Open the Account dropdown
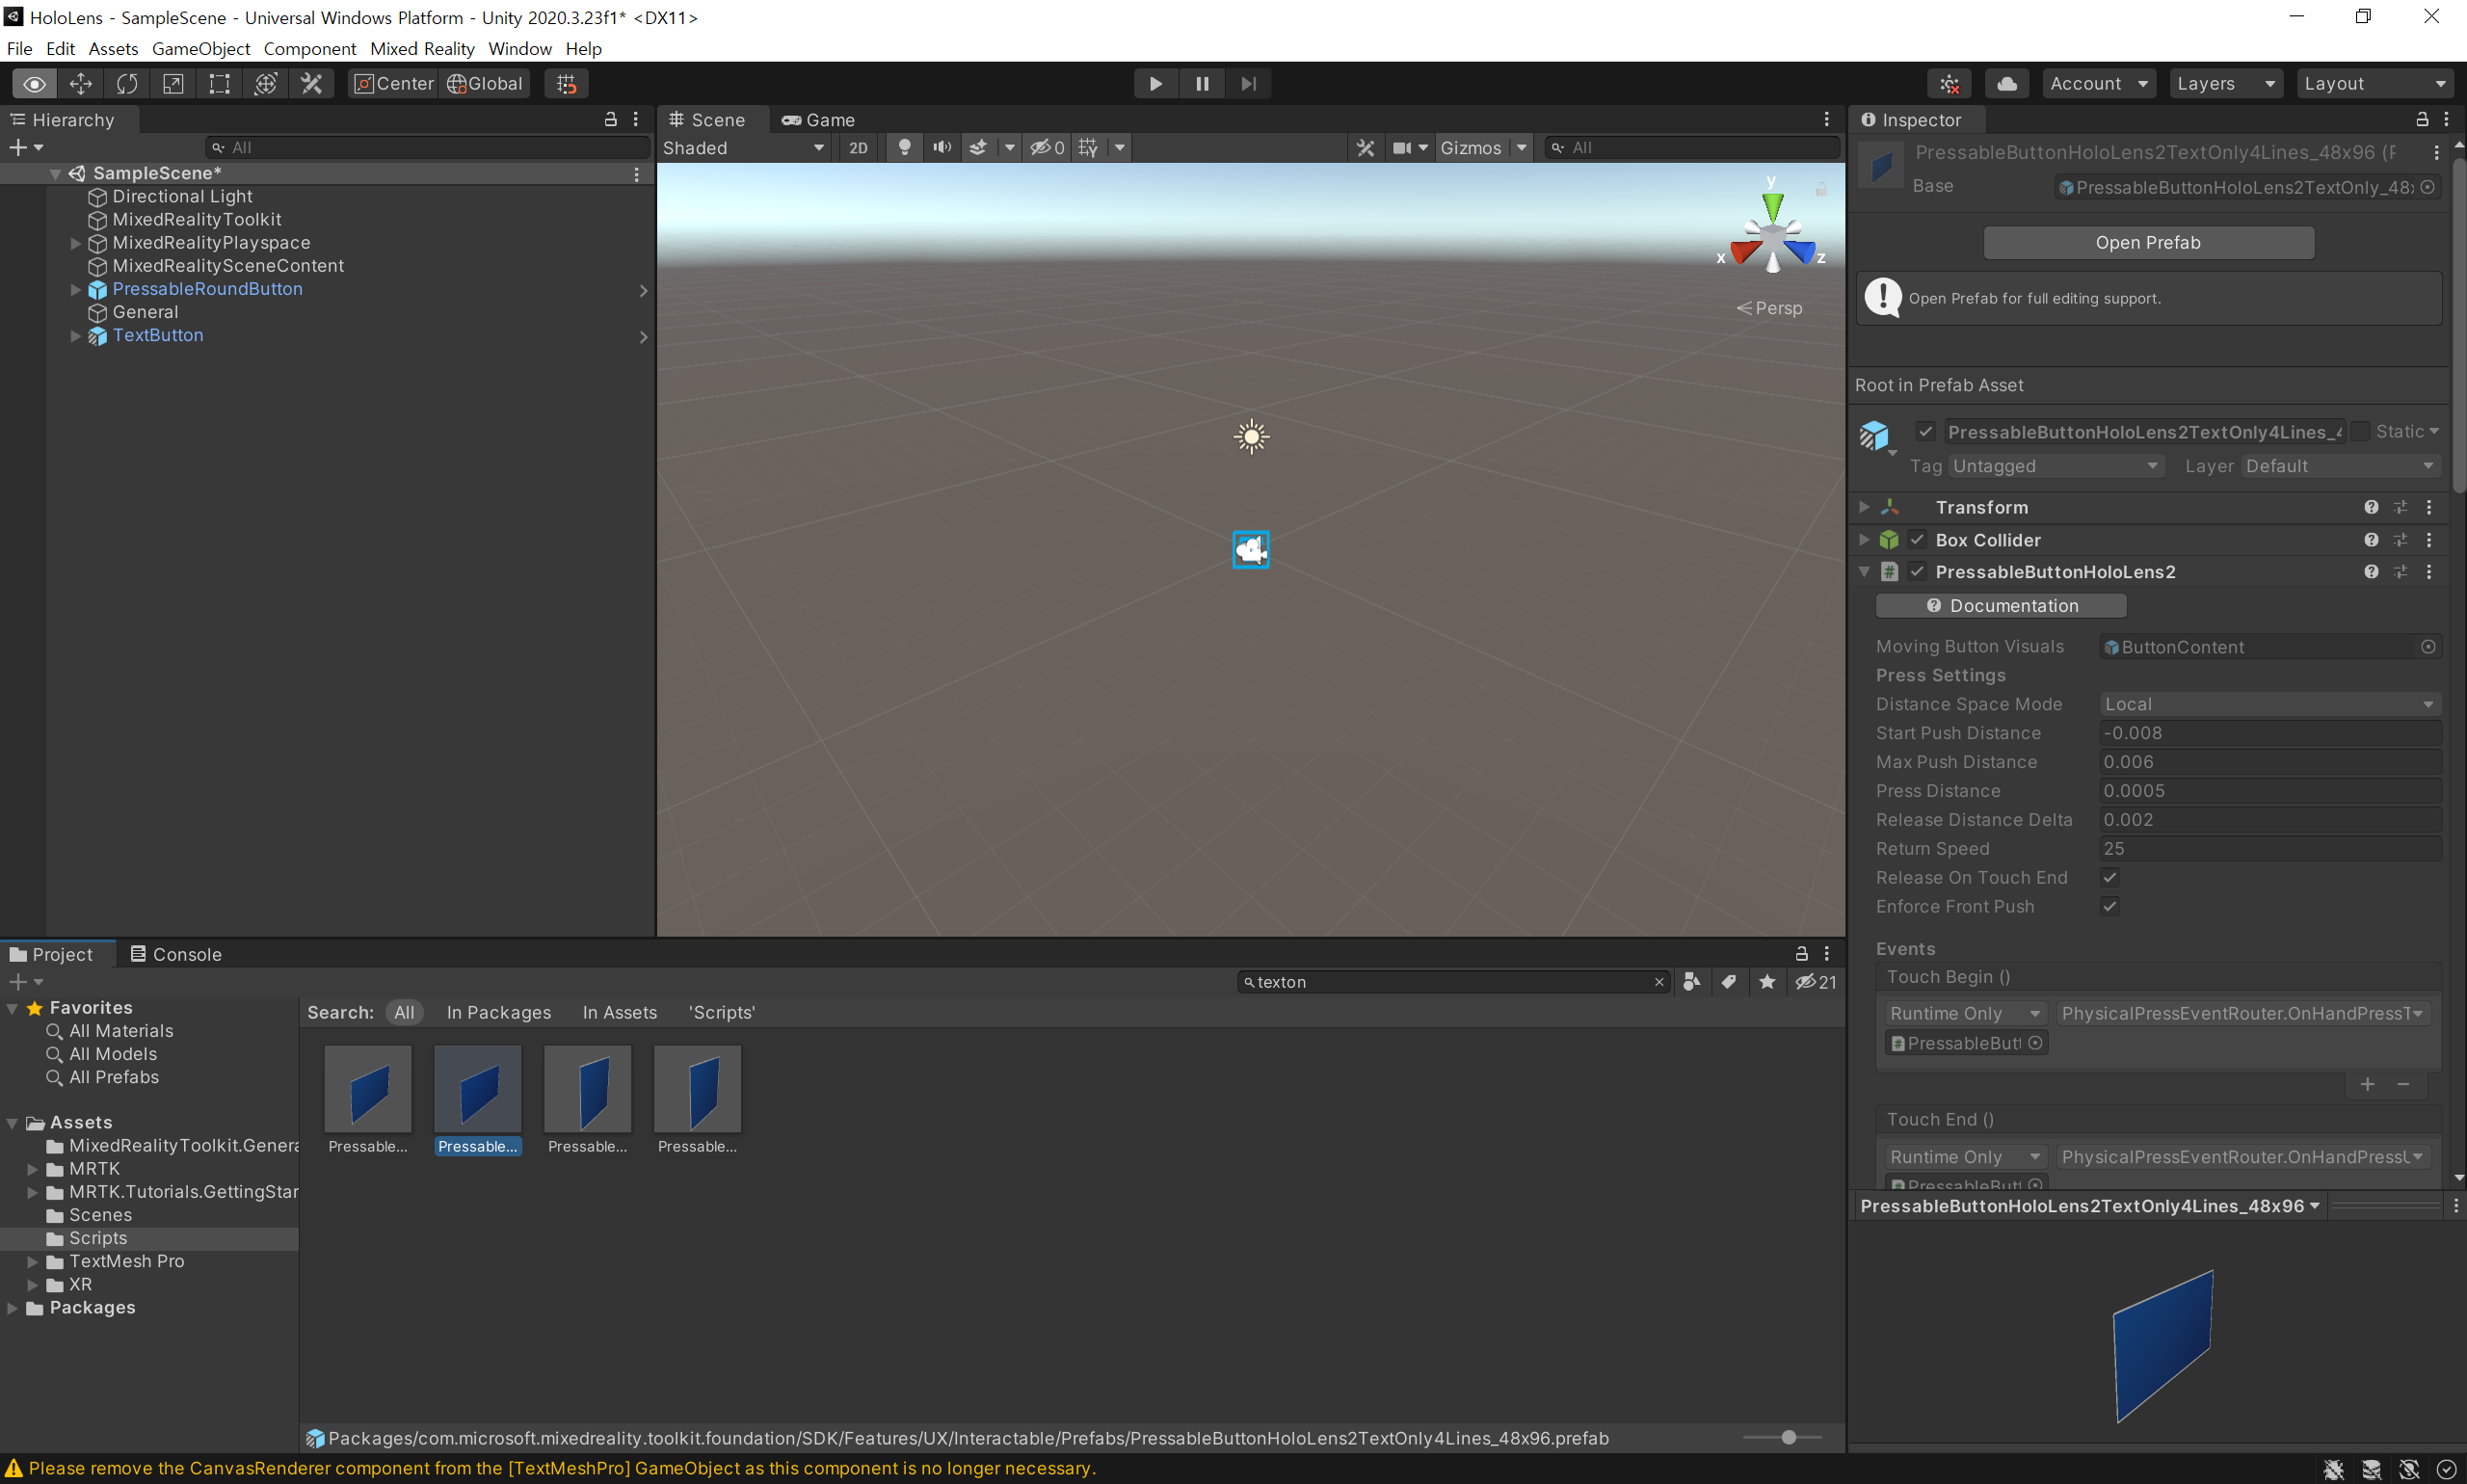Screen dimensions: 2467x1484 point(2097,84)
